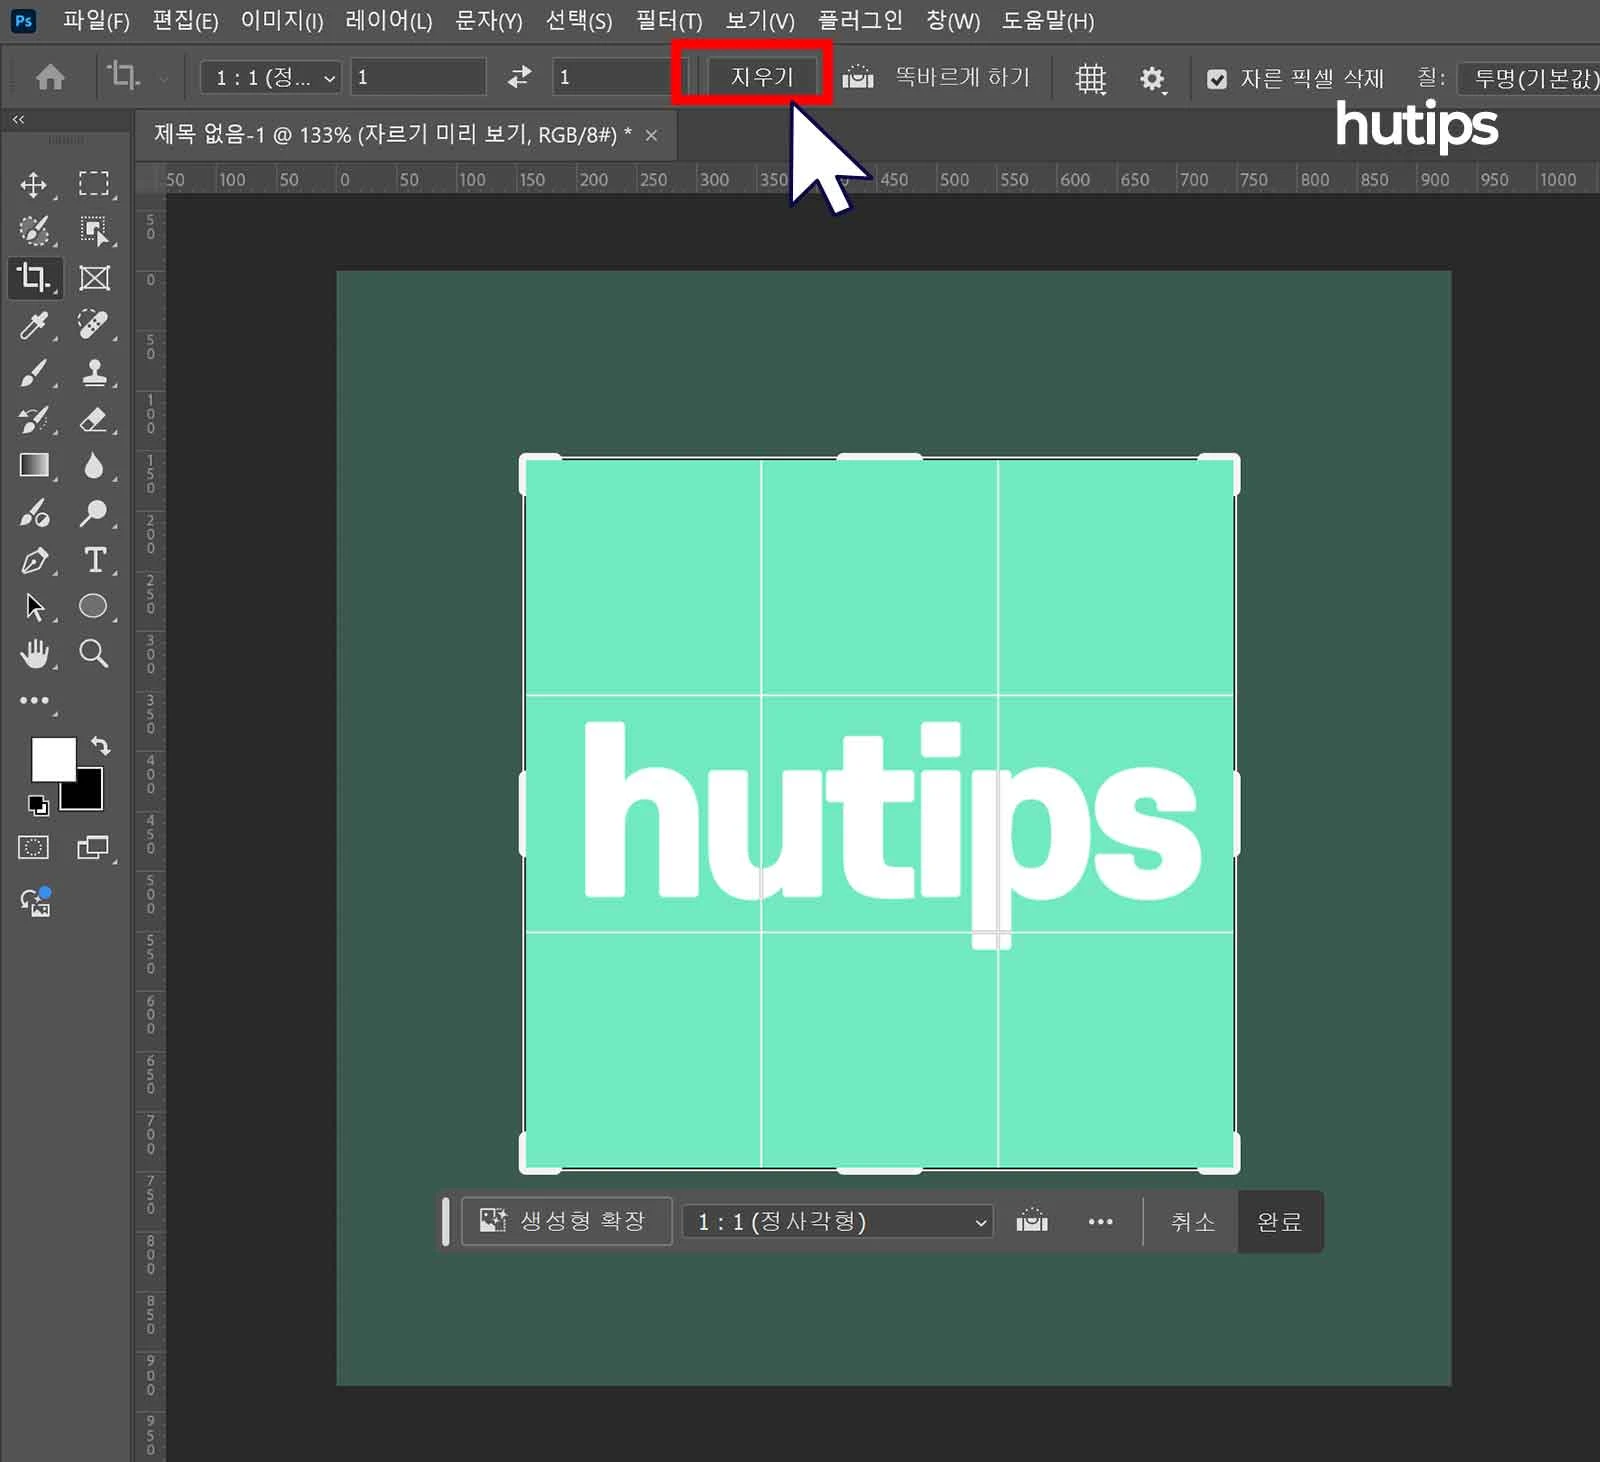The height and width of the screenshot is (1462, 1600).
Task: Click 똑바르게 하기 straighten label
Action: click(962, 77)
